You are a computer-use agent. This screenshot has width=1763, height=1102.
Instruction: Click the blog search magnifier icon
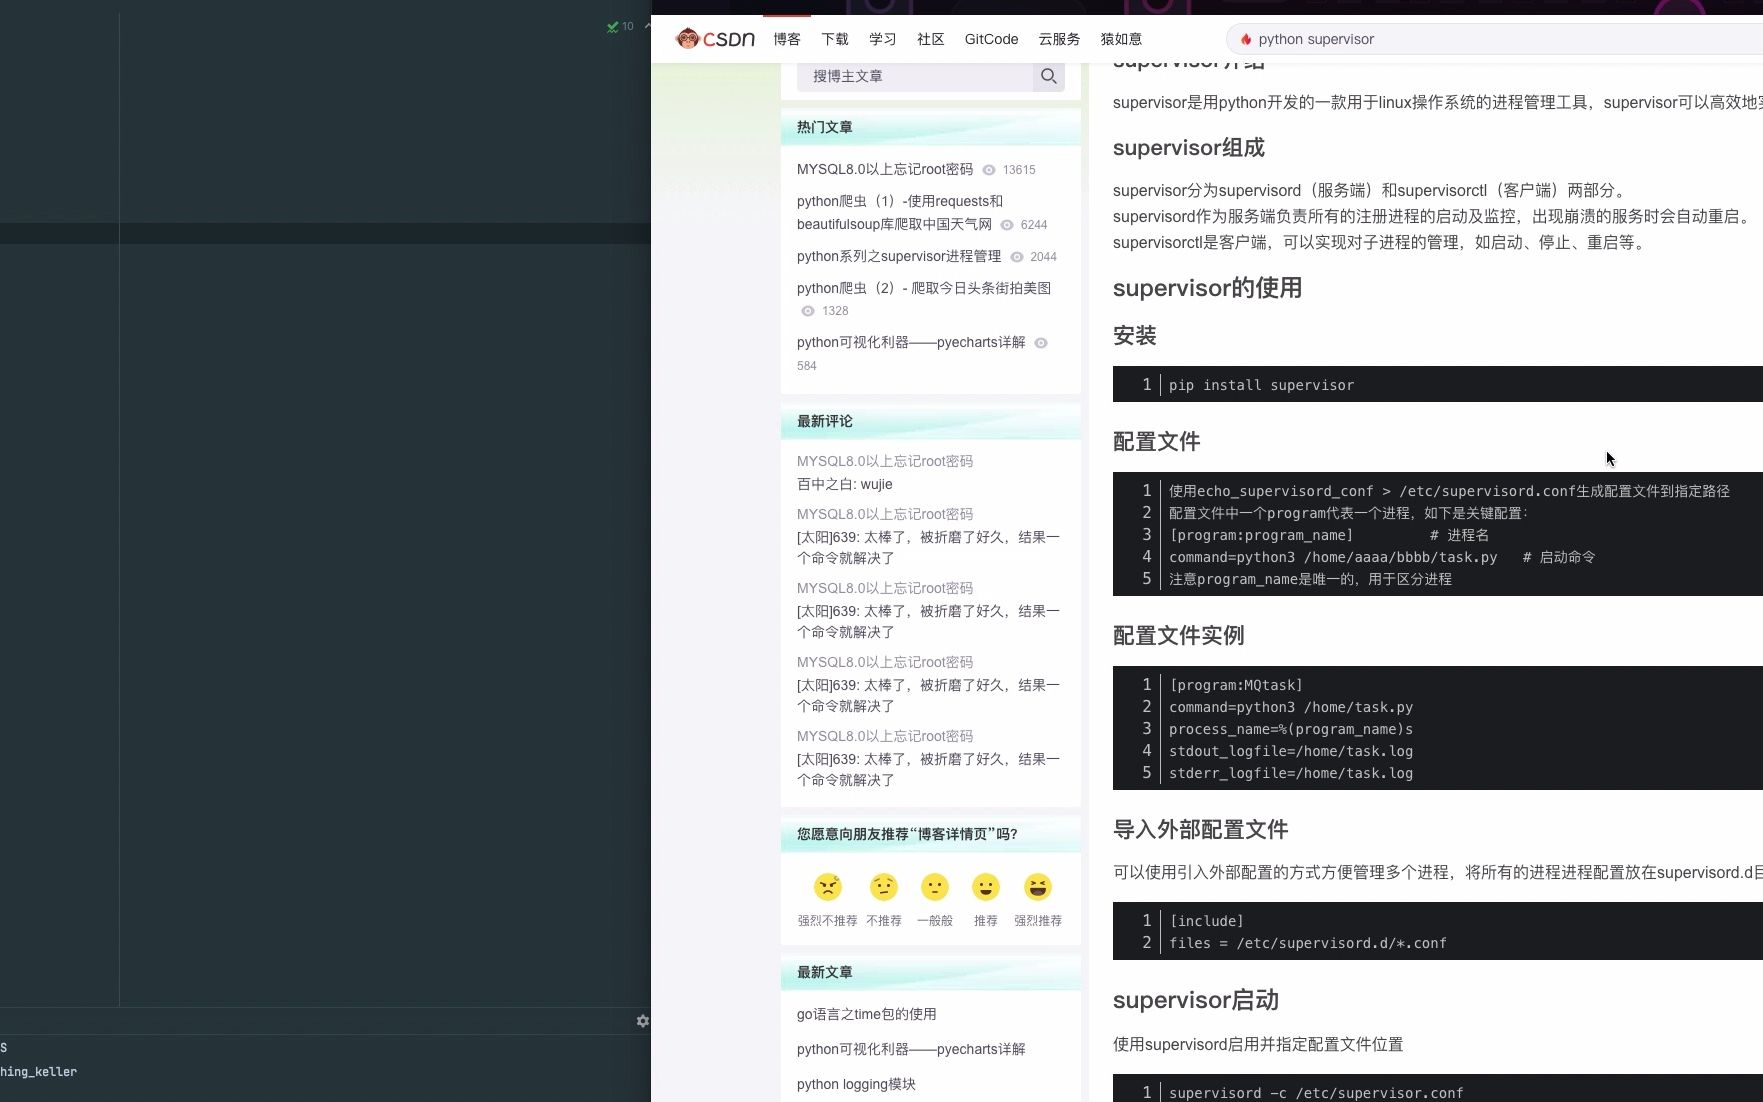tap(1048, 76)
